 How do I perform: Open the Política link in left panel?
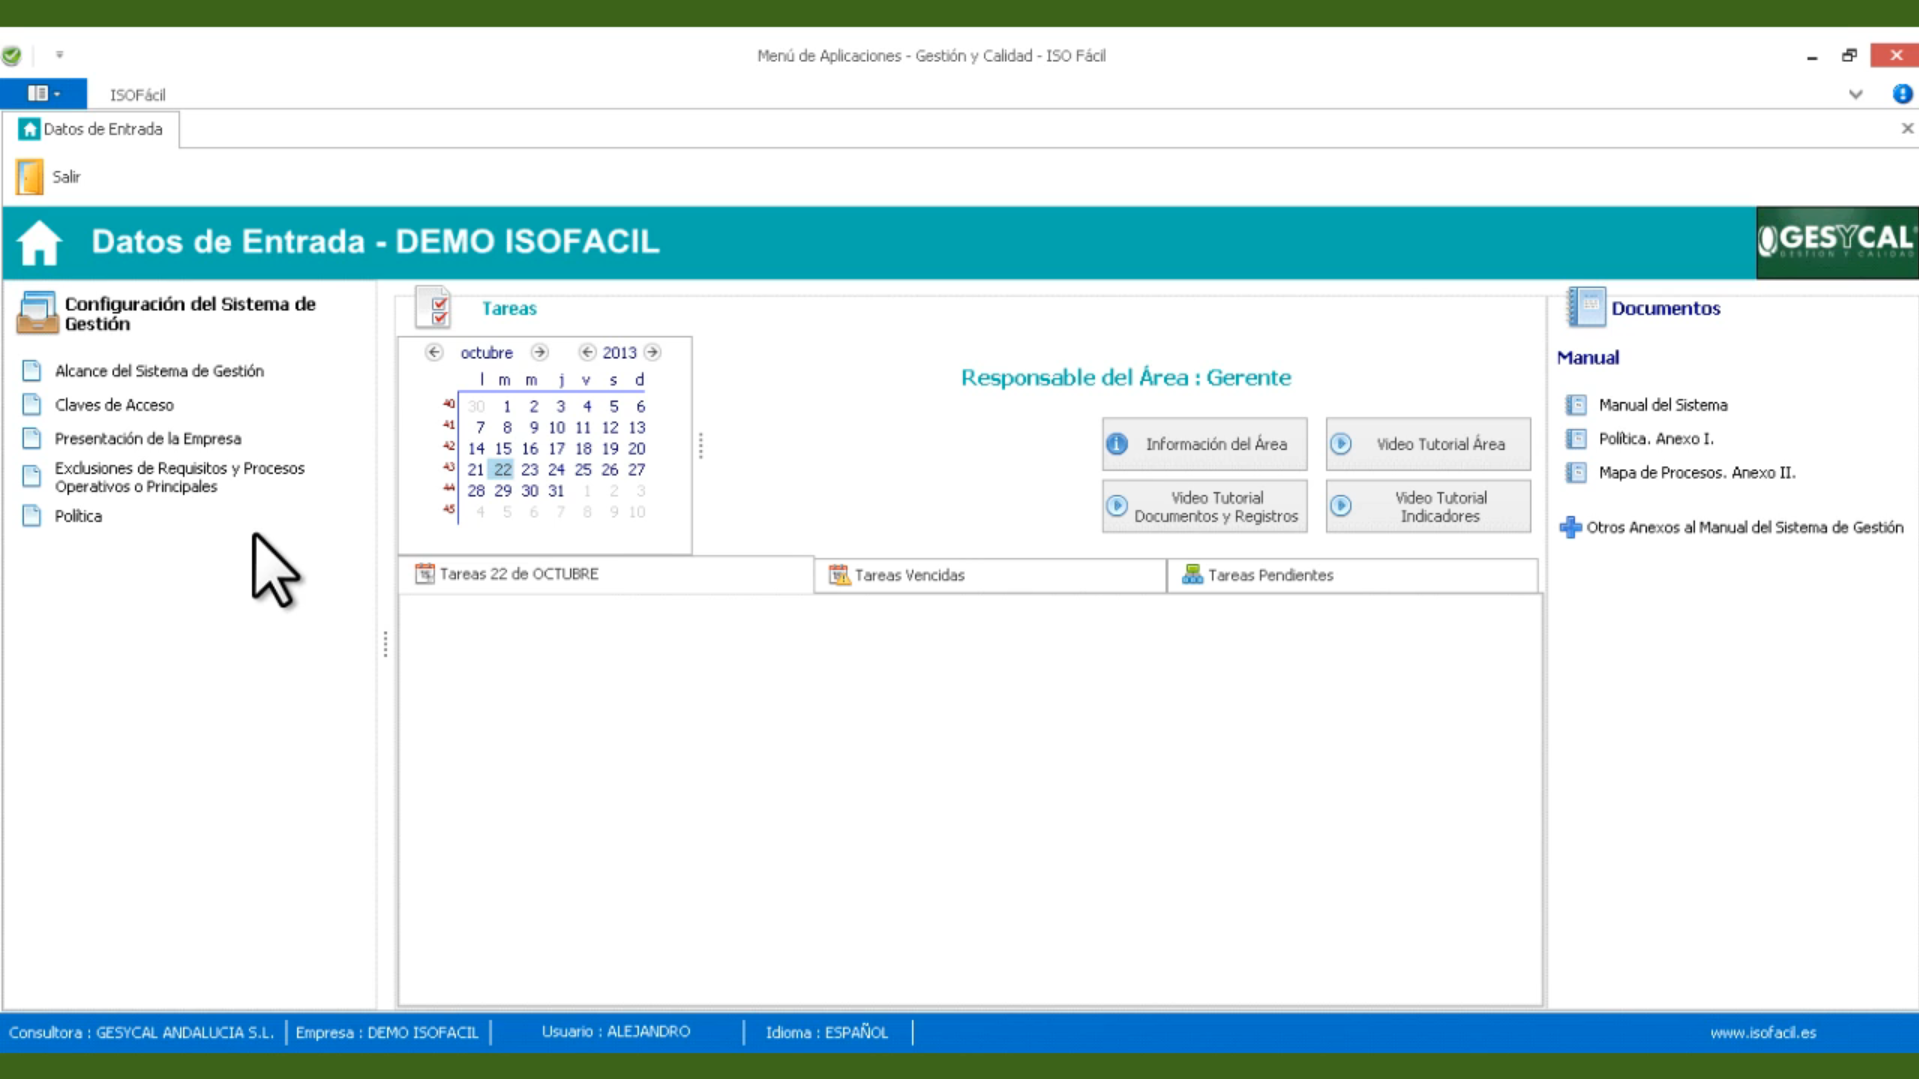(78, 516)
